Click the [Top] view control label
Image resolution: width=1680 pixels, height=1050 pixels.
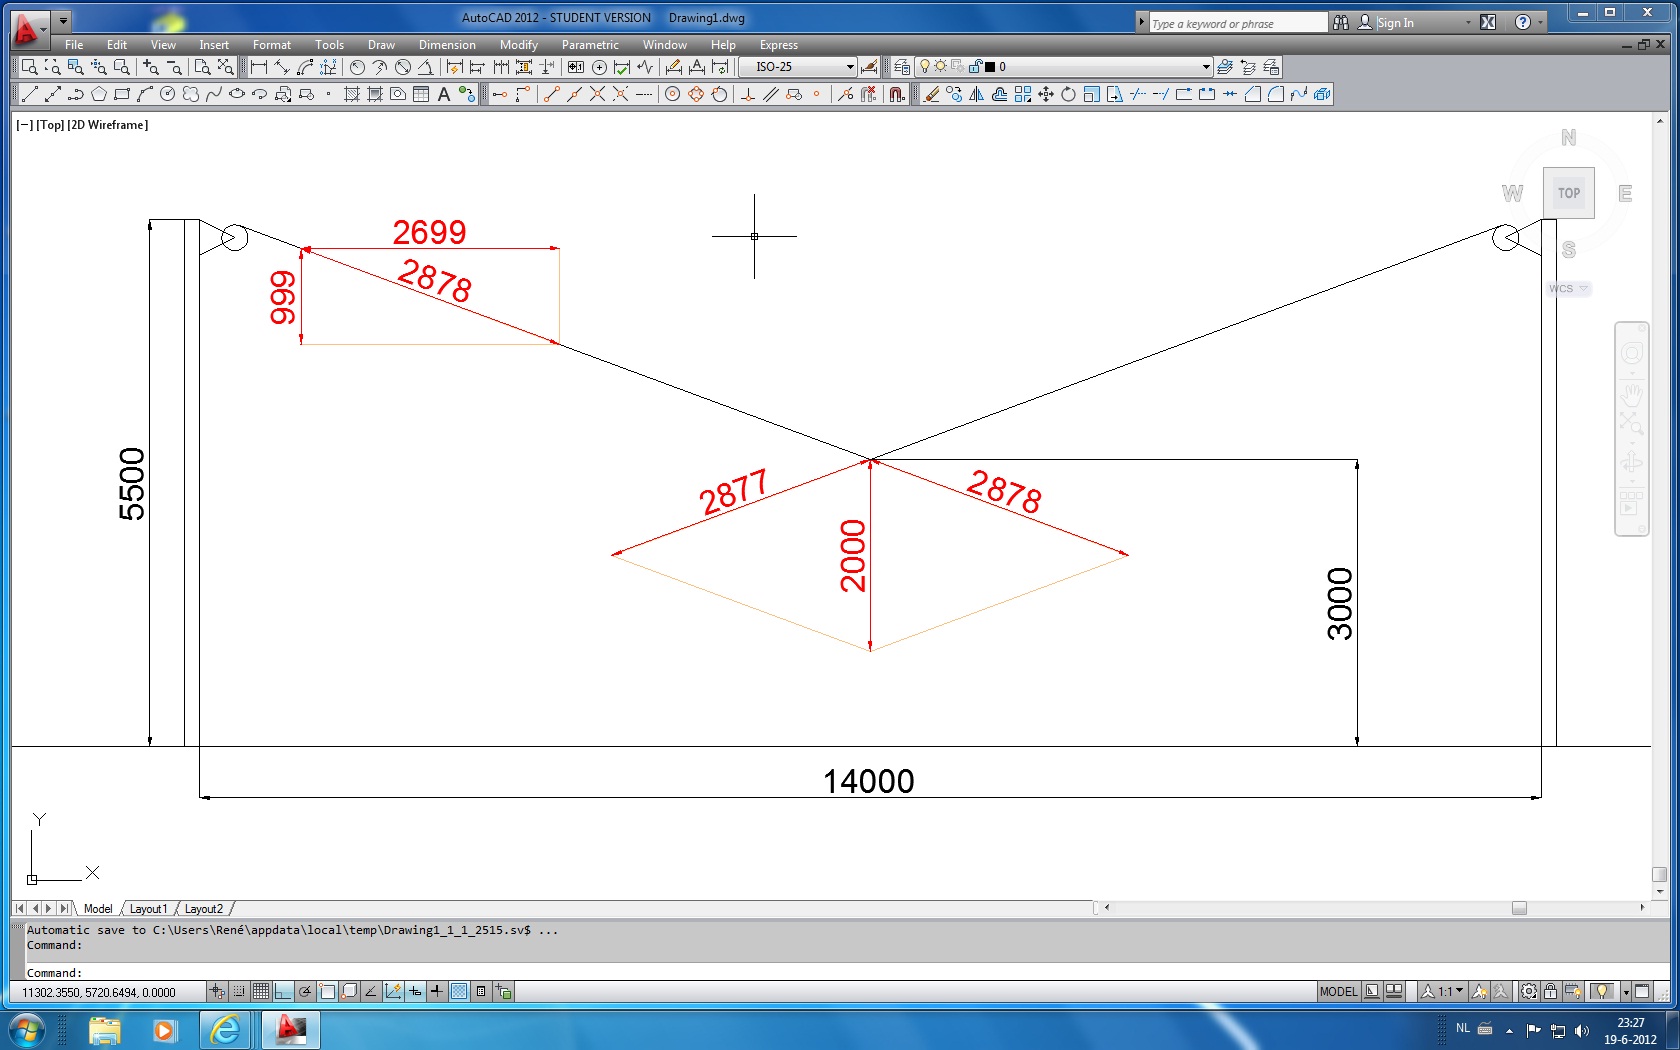point(51,125)
